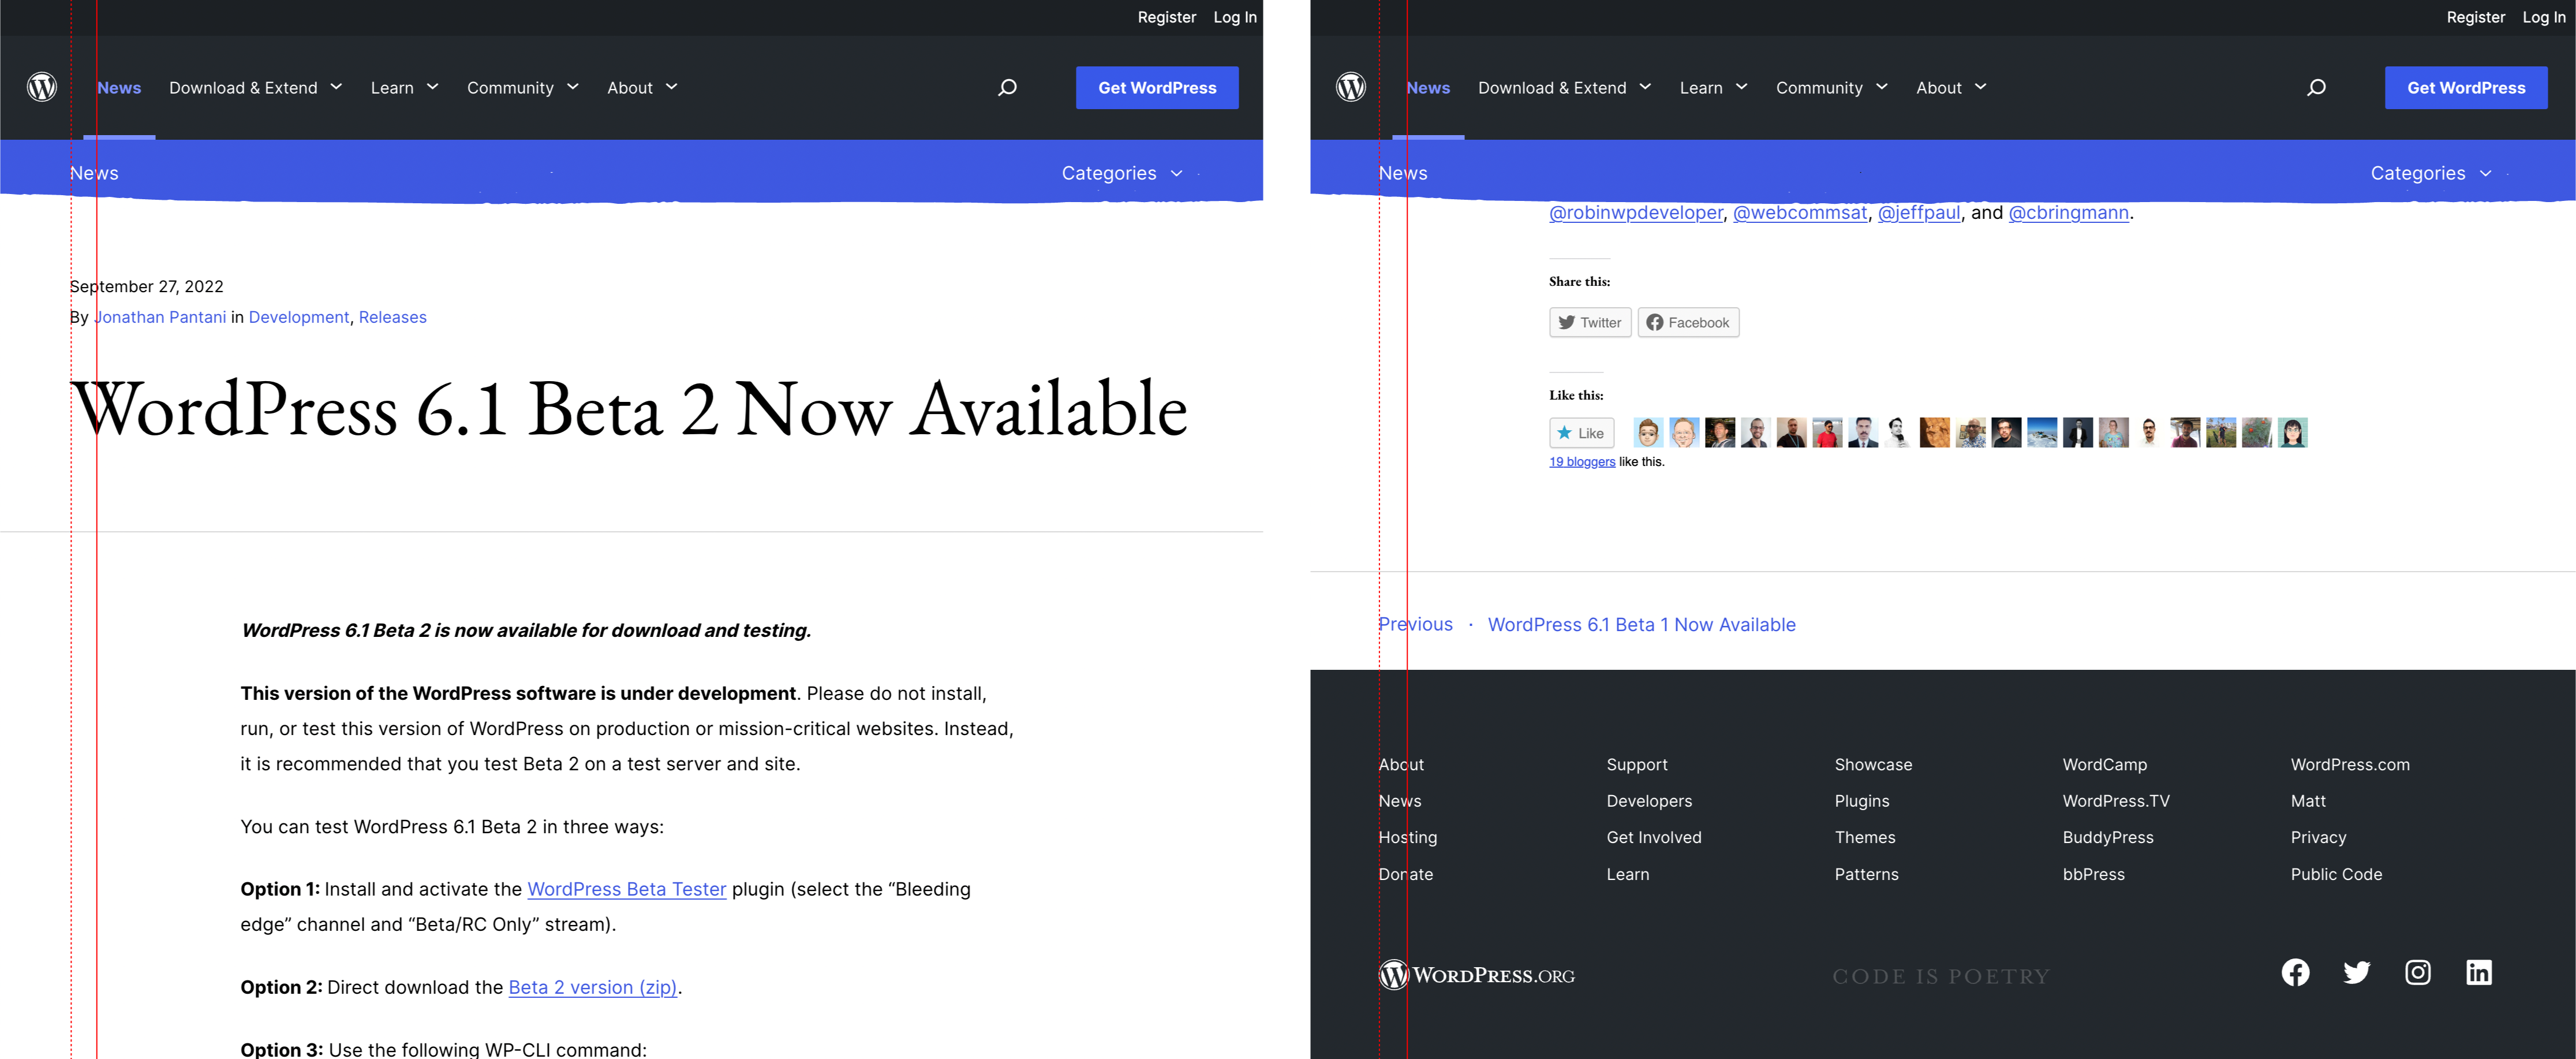Expand the Community menu chevron
2576x1059 pixels.
574,87
